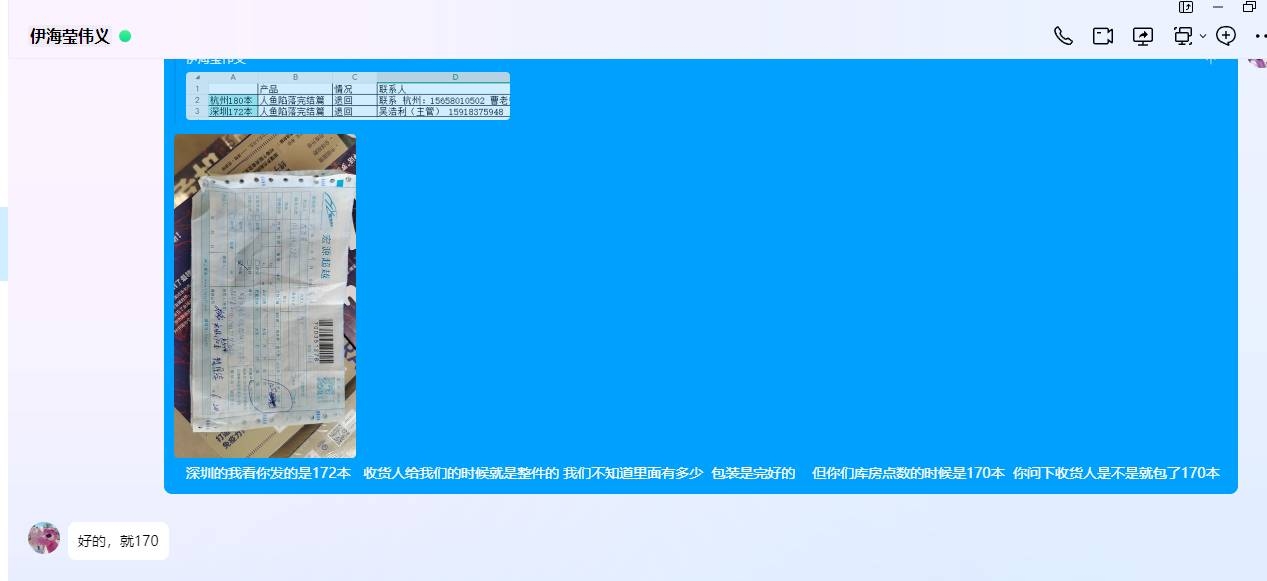Click the sender avatar beside 好的，就170
The image size is (1267, 581).
point(44,538)
